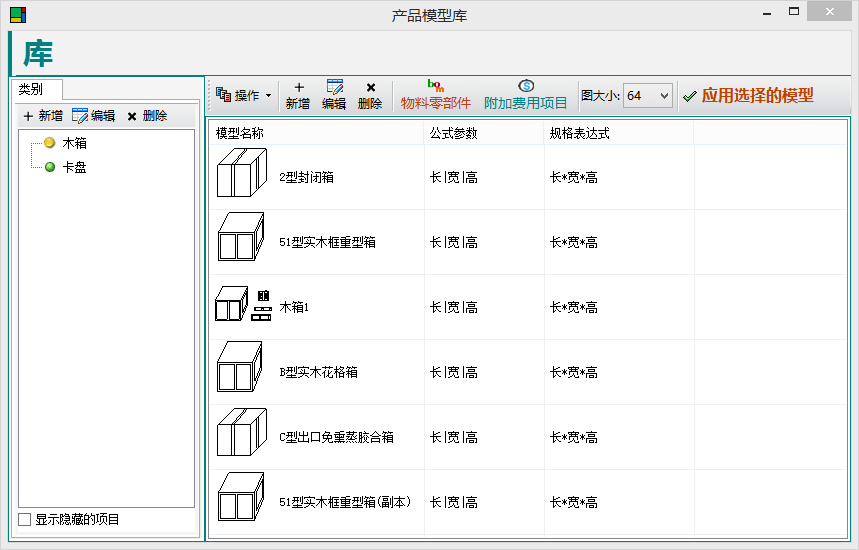The width and height of the screenshot is (859, 550).
Task: Select 卡盘 category in tree
Action: (x=74, y=167)
